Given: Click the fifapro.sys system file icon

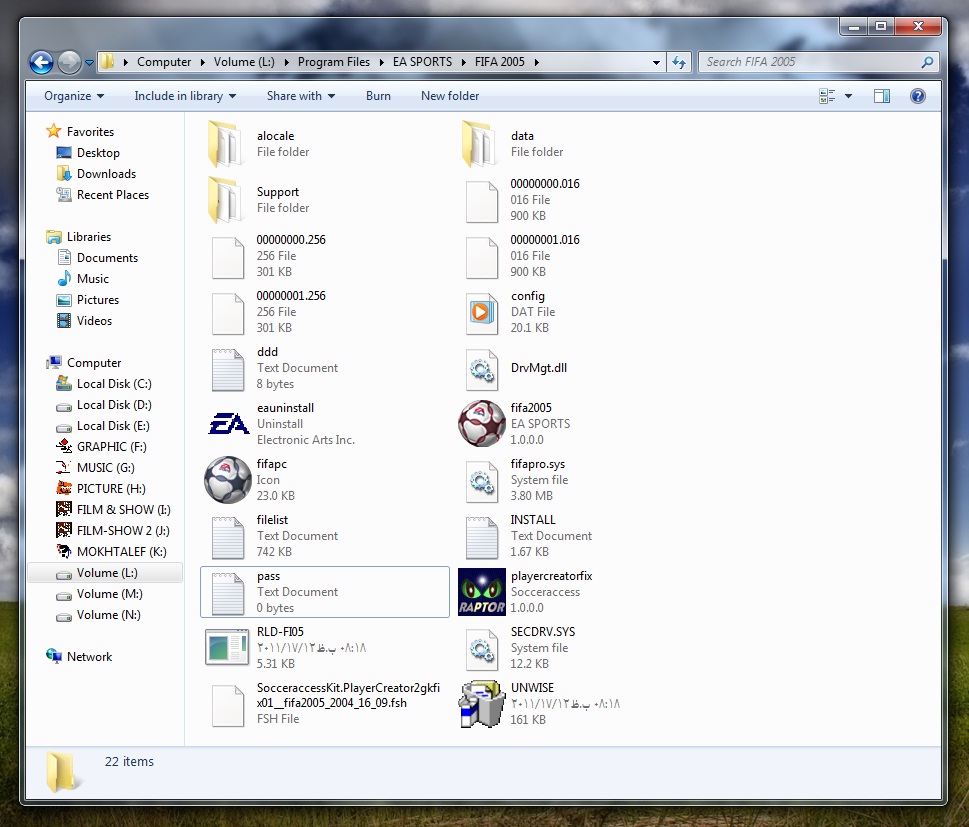Looking at the screenshot, I should (481, 480).
